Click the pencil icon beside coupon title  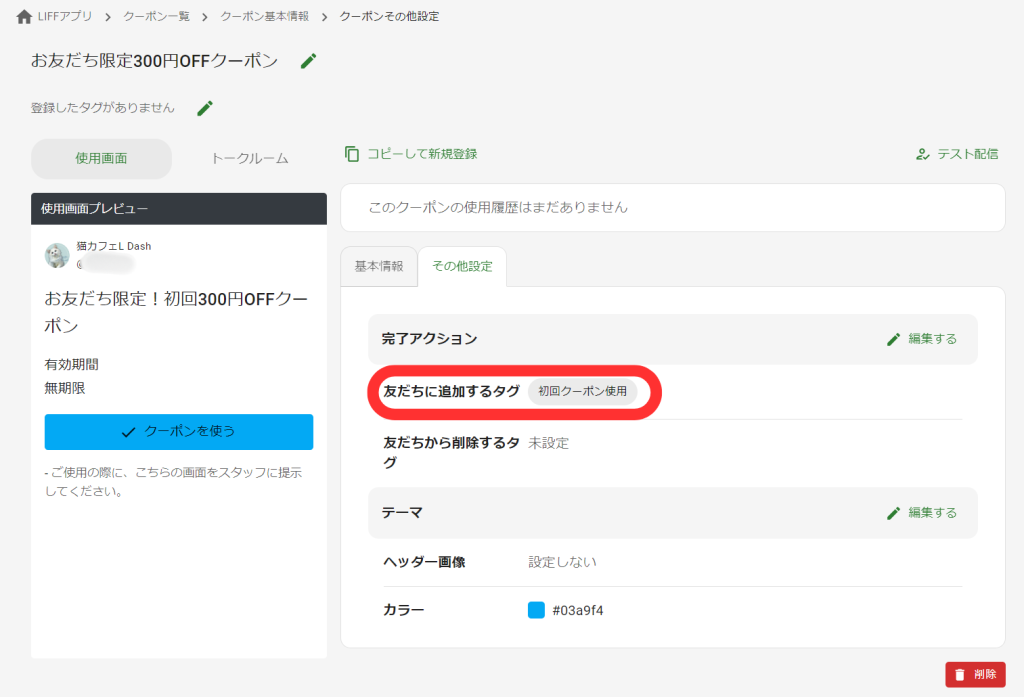click(308, 60)
